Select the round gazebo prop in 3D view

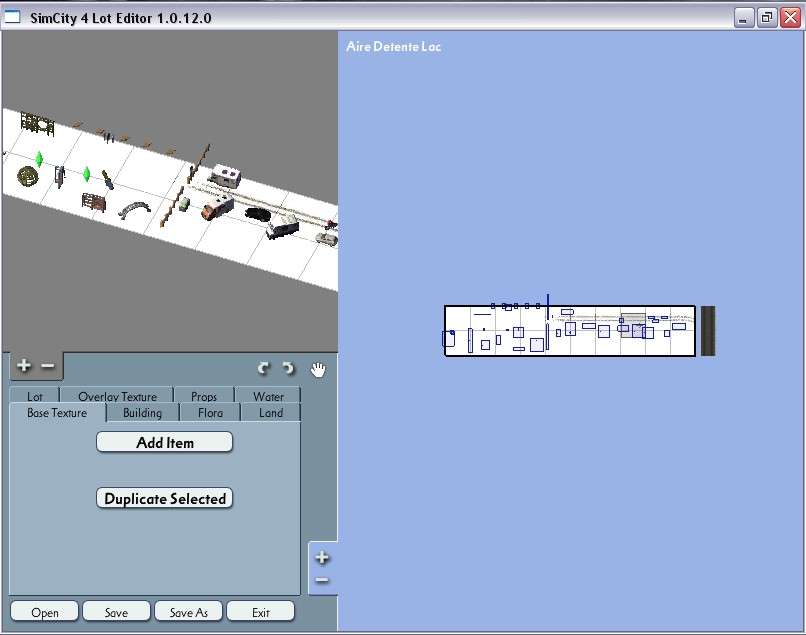[x=28, y=176]
